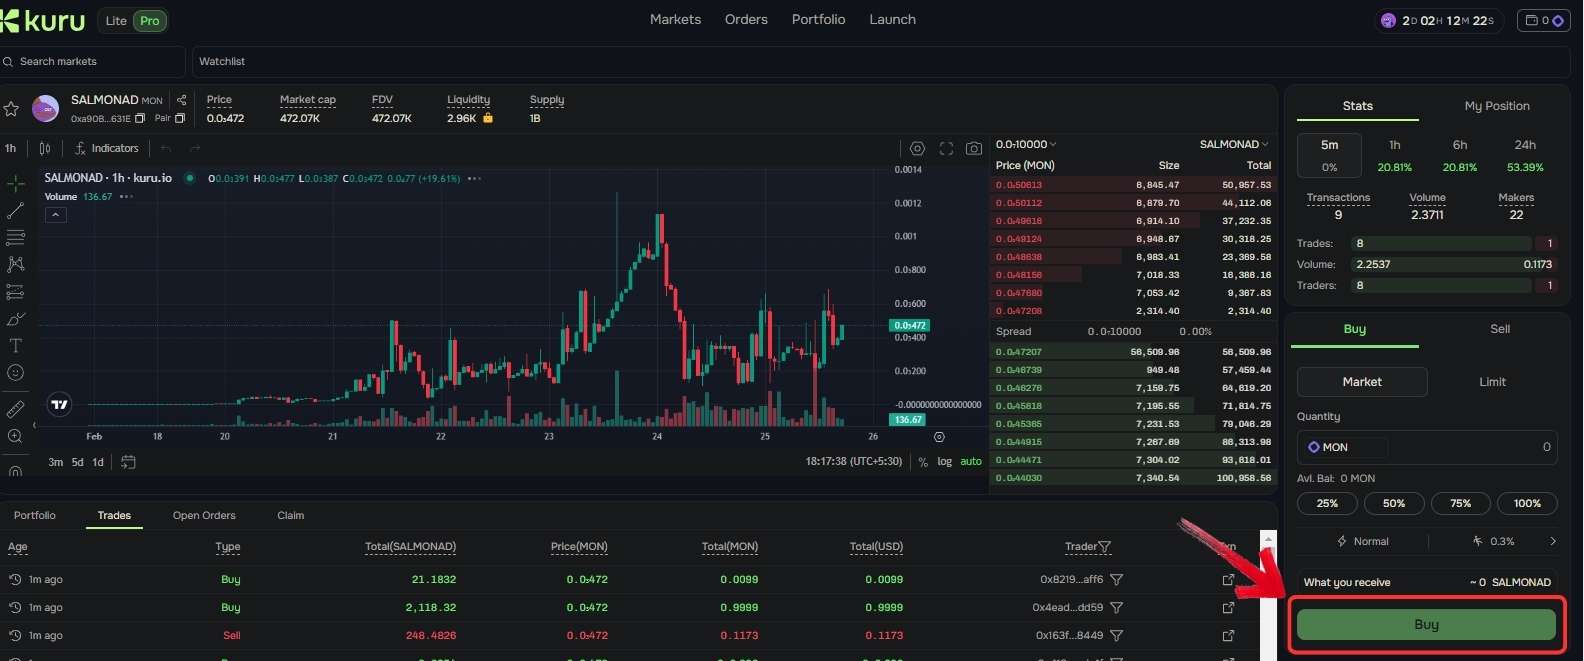The height and width of the screenshot is (661, 1584).
Task: Switch to the Open Orders tab
Action: [x=204, y=516]
